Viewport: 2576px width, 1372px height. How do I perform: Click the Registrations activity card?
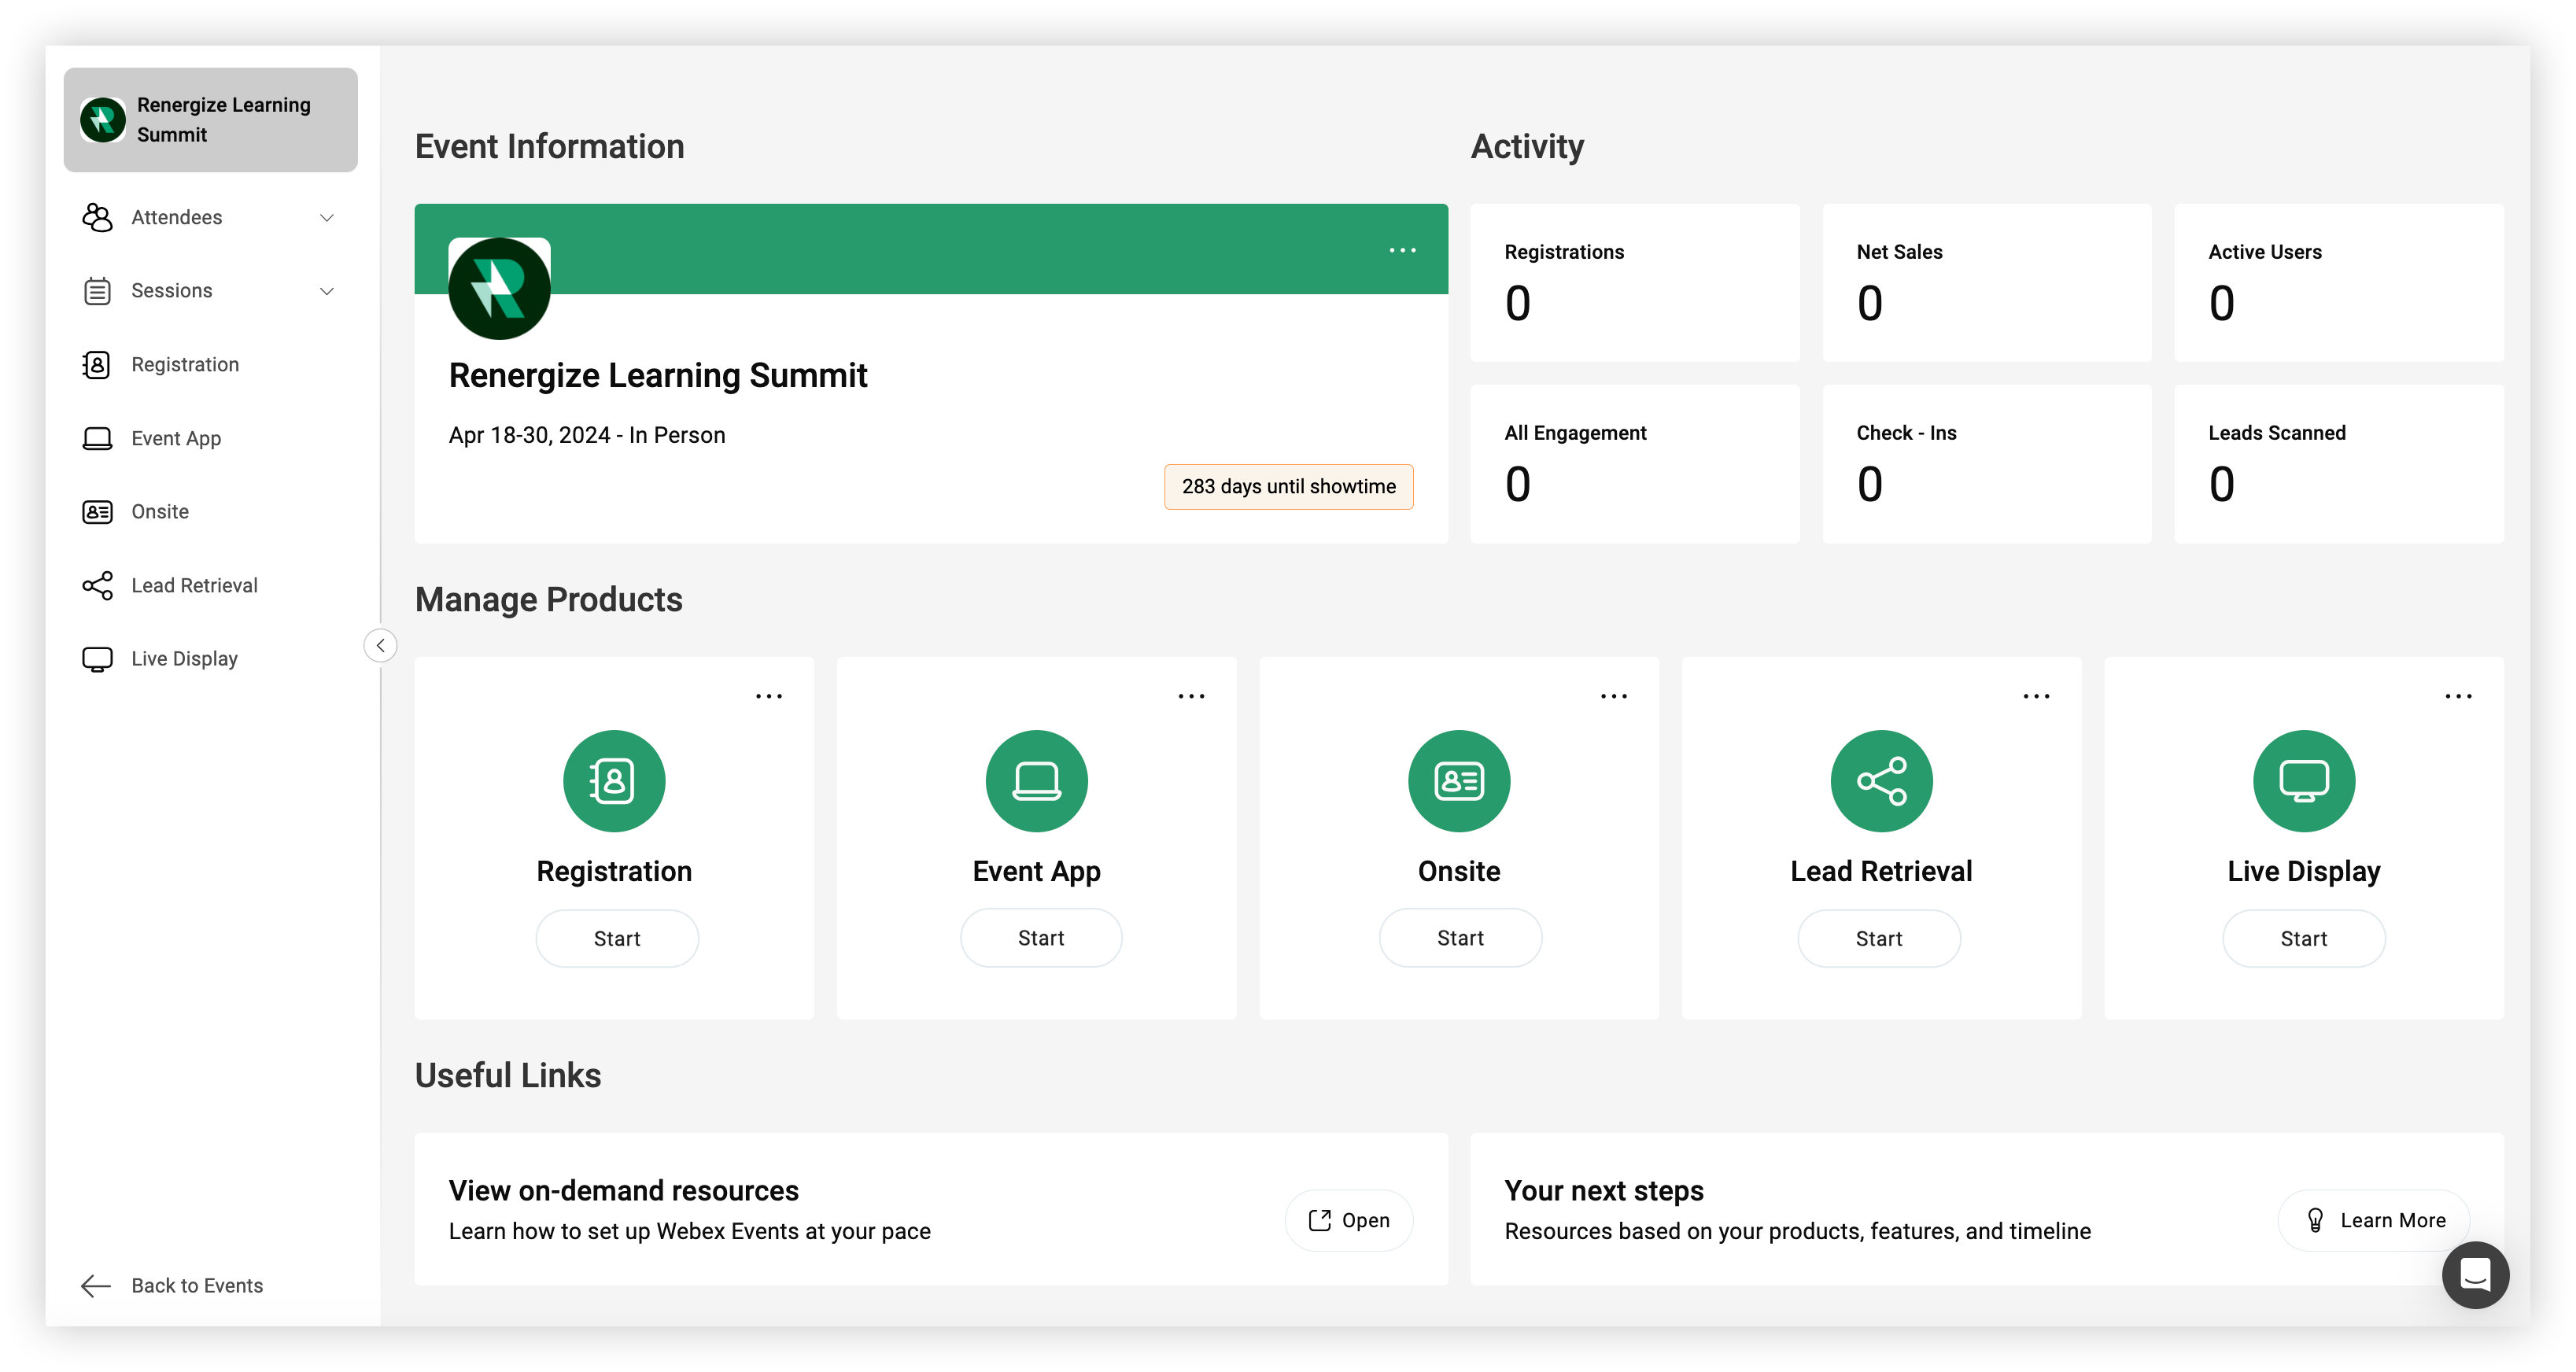click(1635, 283)
